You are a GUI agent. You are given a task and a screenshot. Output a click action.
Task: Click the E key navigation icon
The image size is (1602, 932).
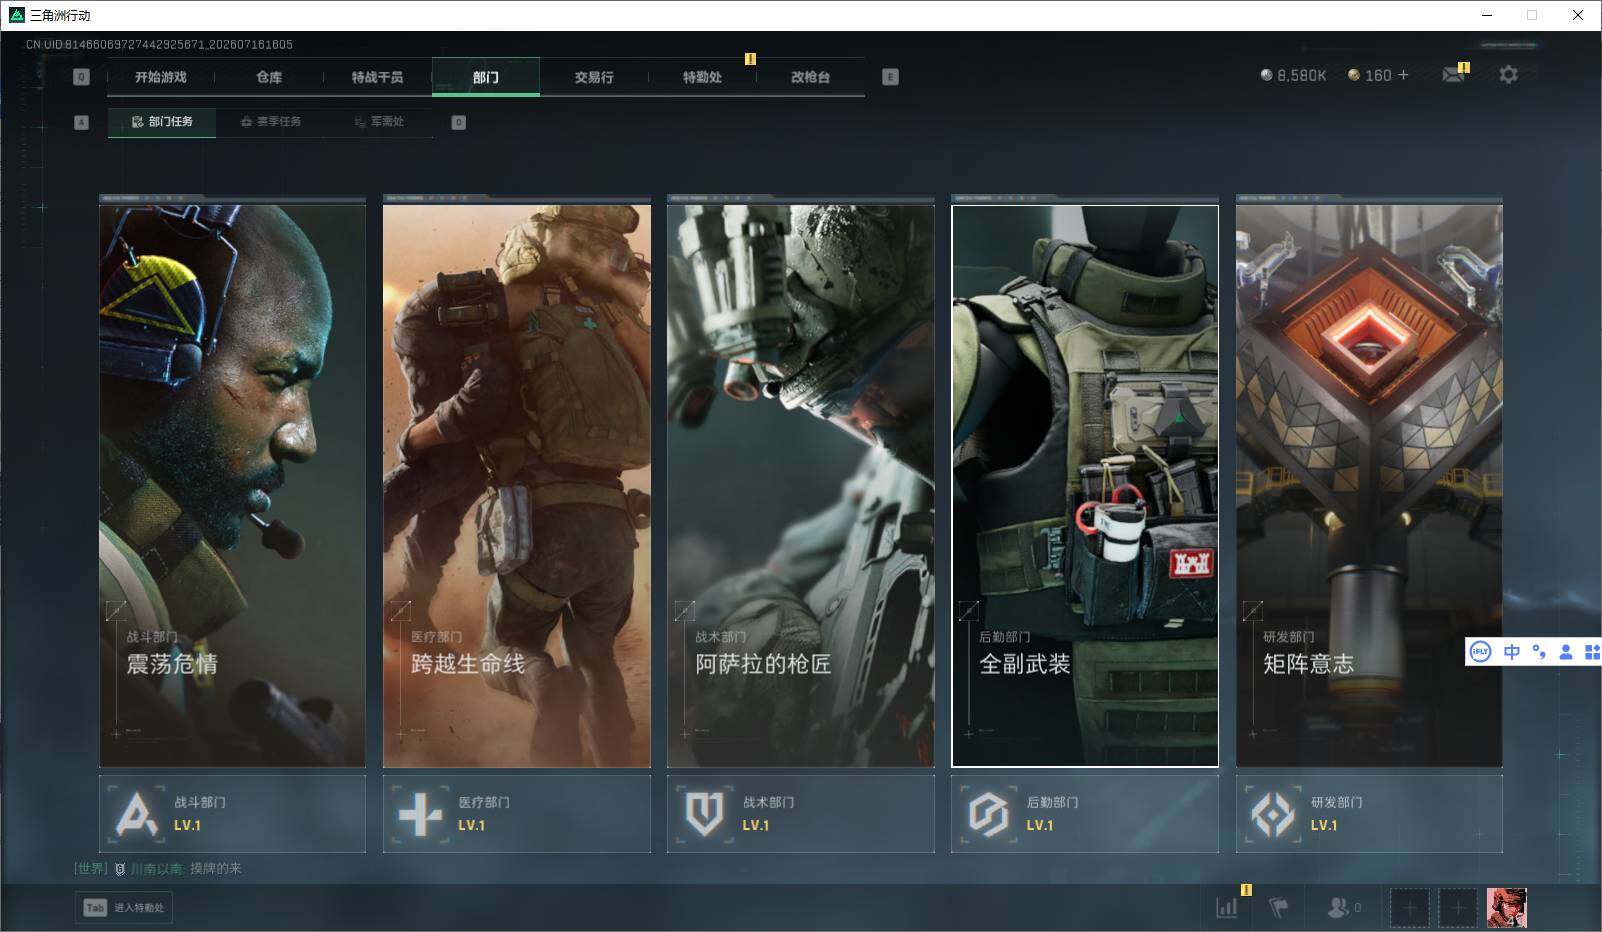coord(890,77)
